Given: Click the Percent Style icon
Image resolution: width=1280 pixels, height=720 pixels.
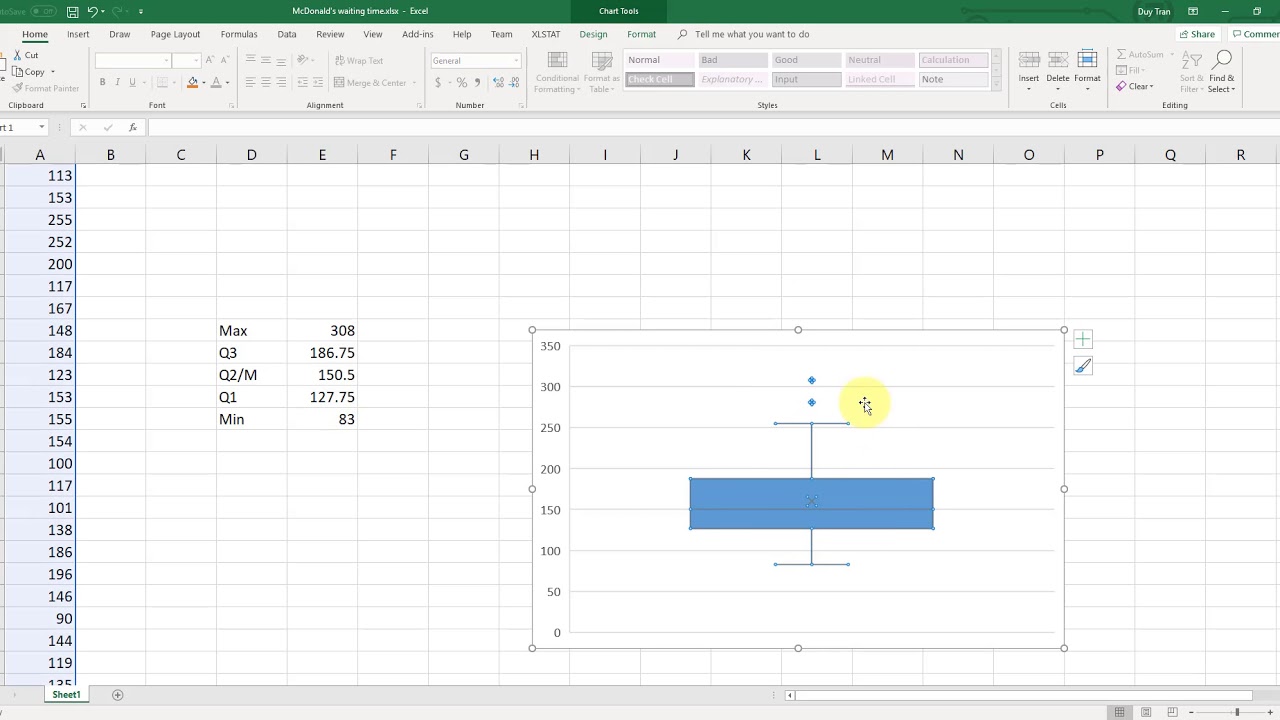Looking at the screenshot, I should click(x=461, y=83).
